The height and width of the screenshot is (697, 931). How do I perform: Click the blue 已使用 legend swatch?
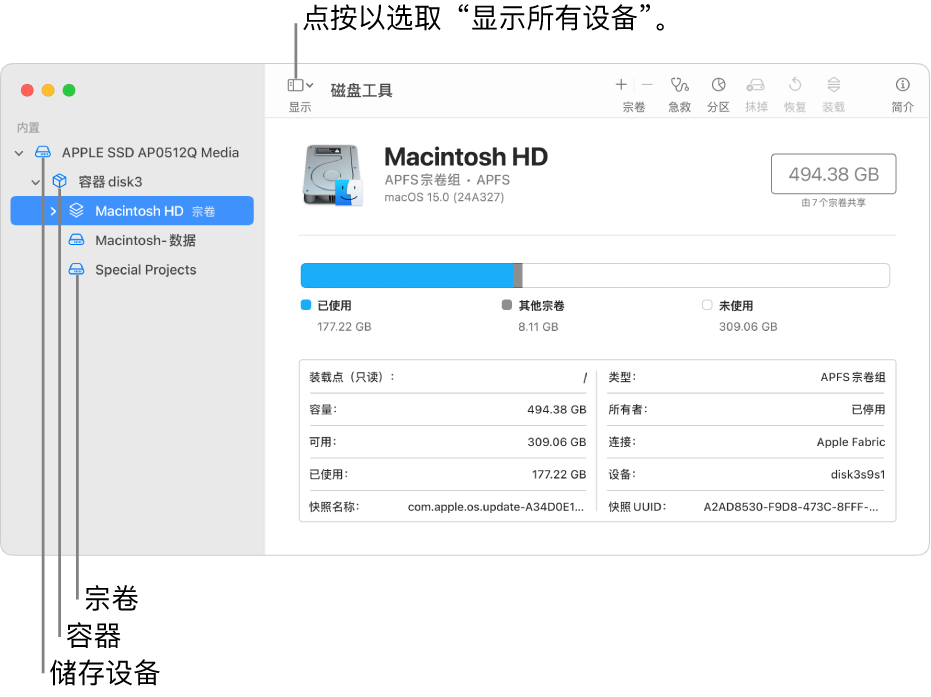tap(306, 305)
